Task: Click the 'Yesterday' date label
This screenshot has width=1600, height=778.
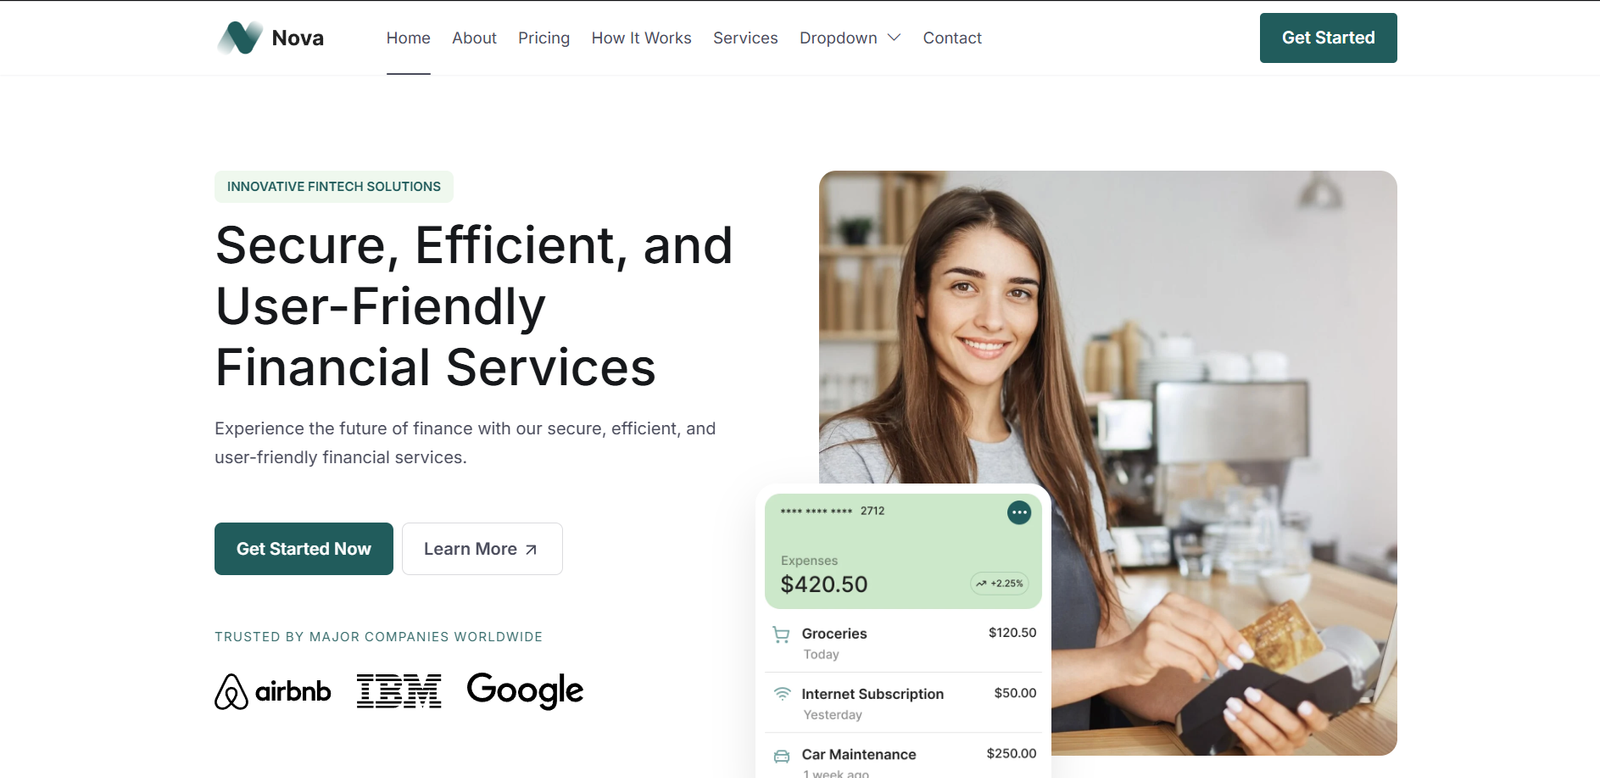Action: pos(833,715)
